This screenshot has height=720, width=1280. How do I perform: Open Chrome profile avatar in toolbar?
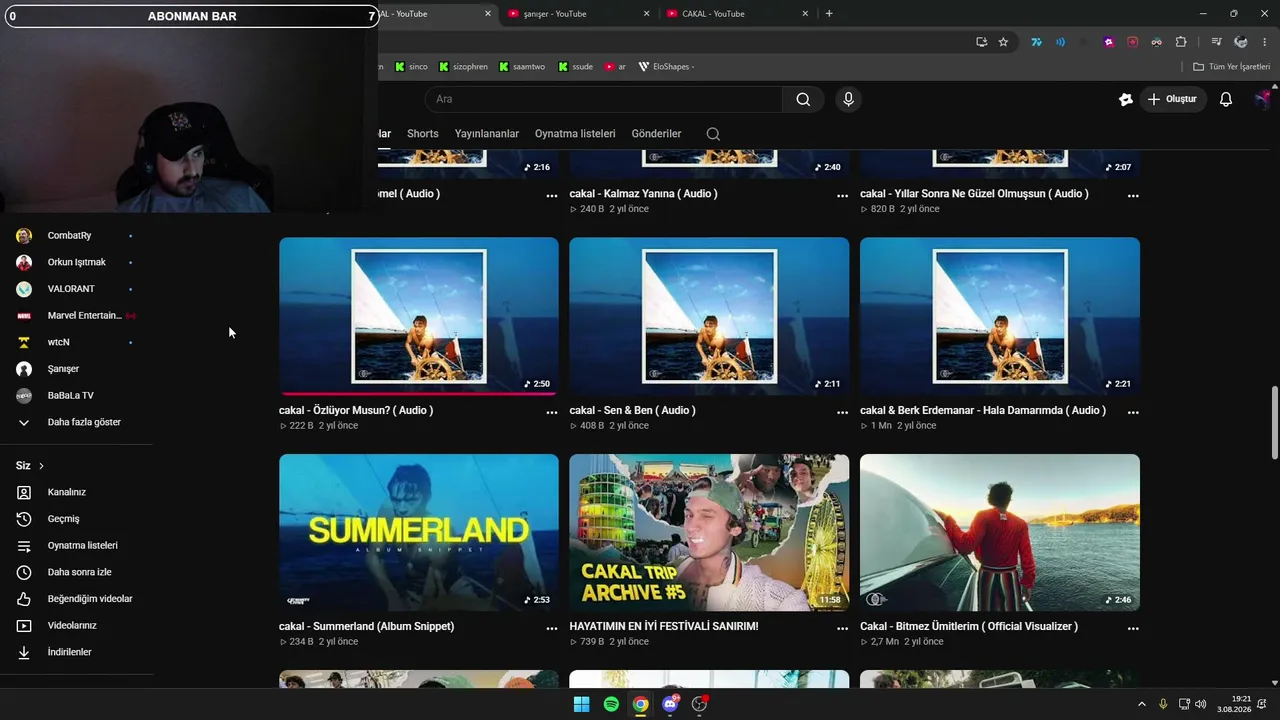pyautogui.click(x=1241, y=42)
